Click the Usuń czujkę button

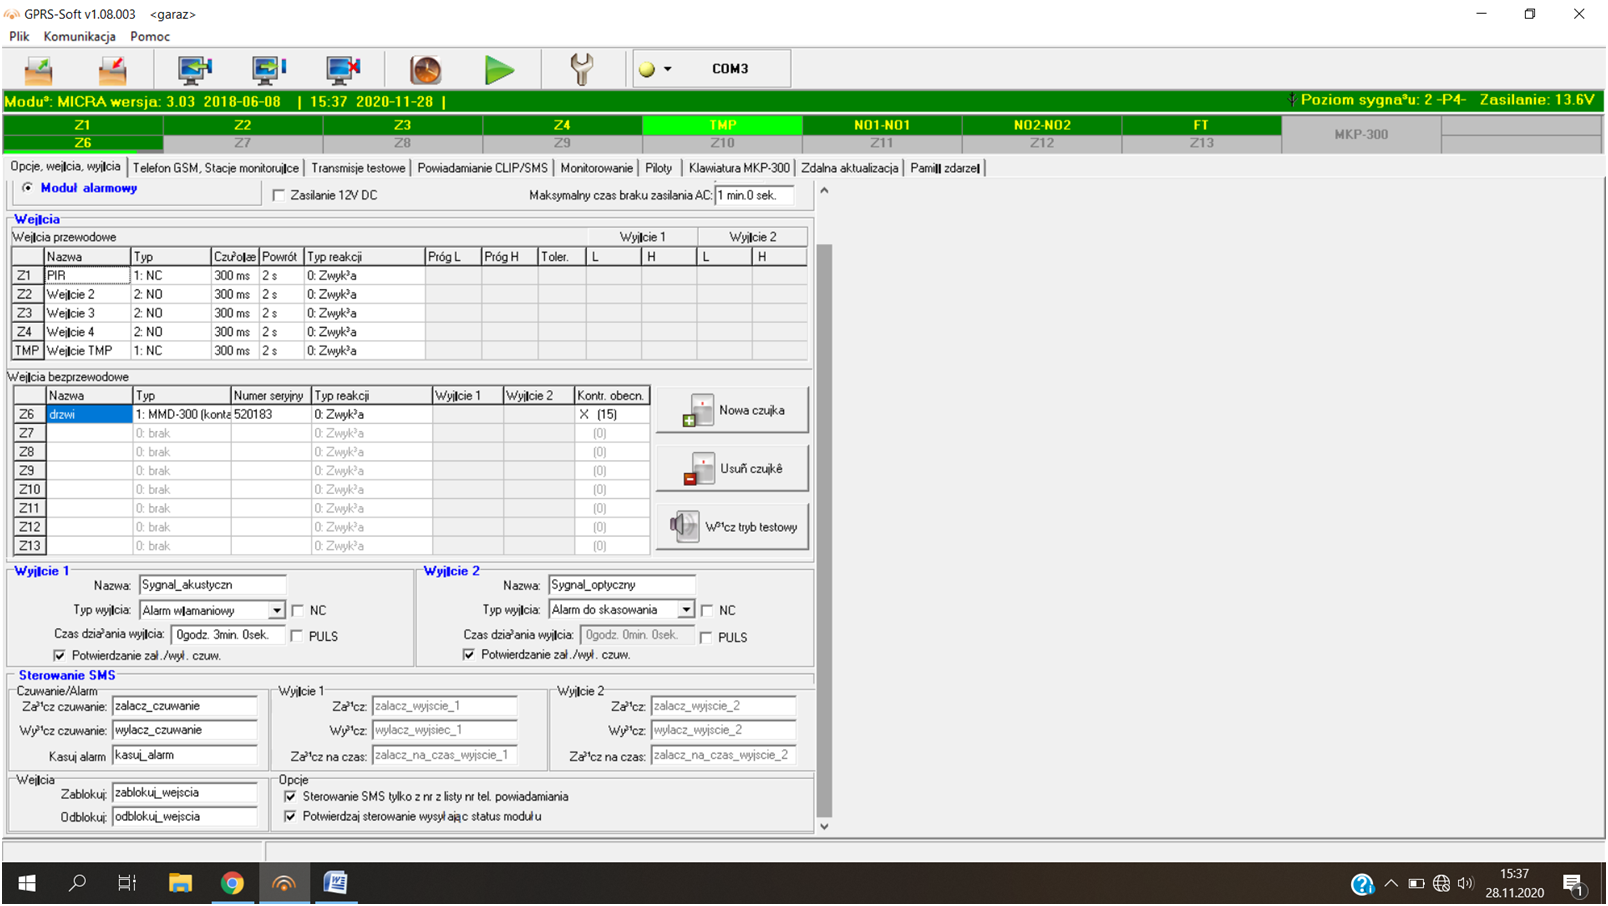732,468
